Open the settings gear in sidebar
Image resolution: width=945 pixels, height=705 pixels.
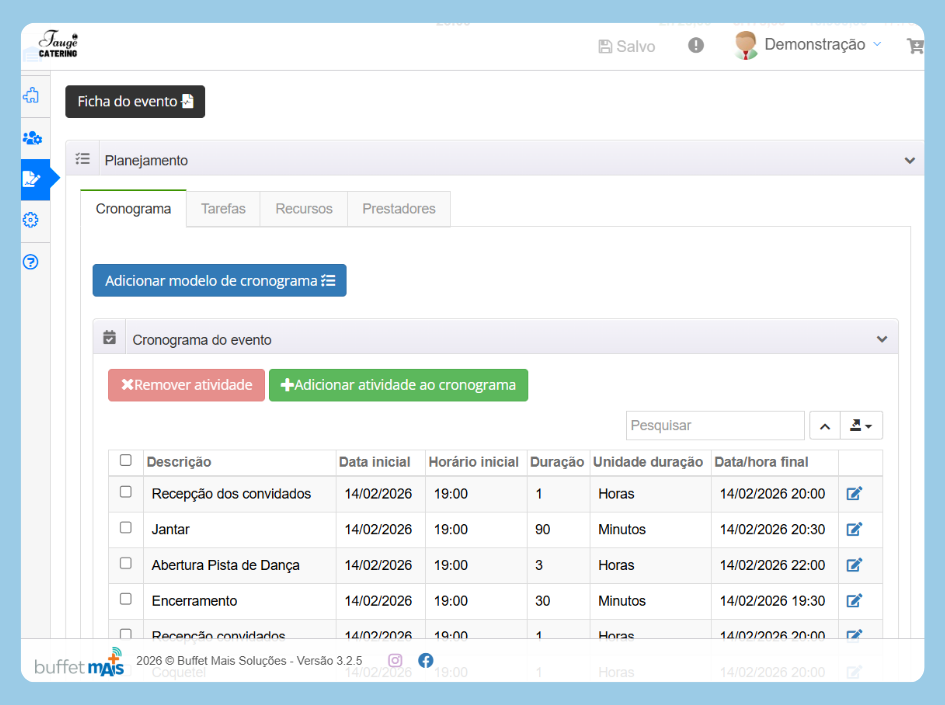click(31, 220)
